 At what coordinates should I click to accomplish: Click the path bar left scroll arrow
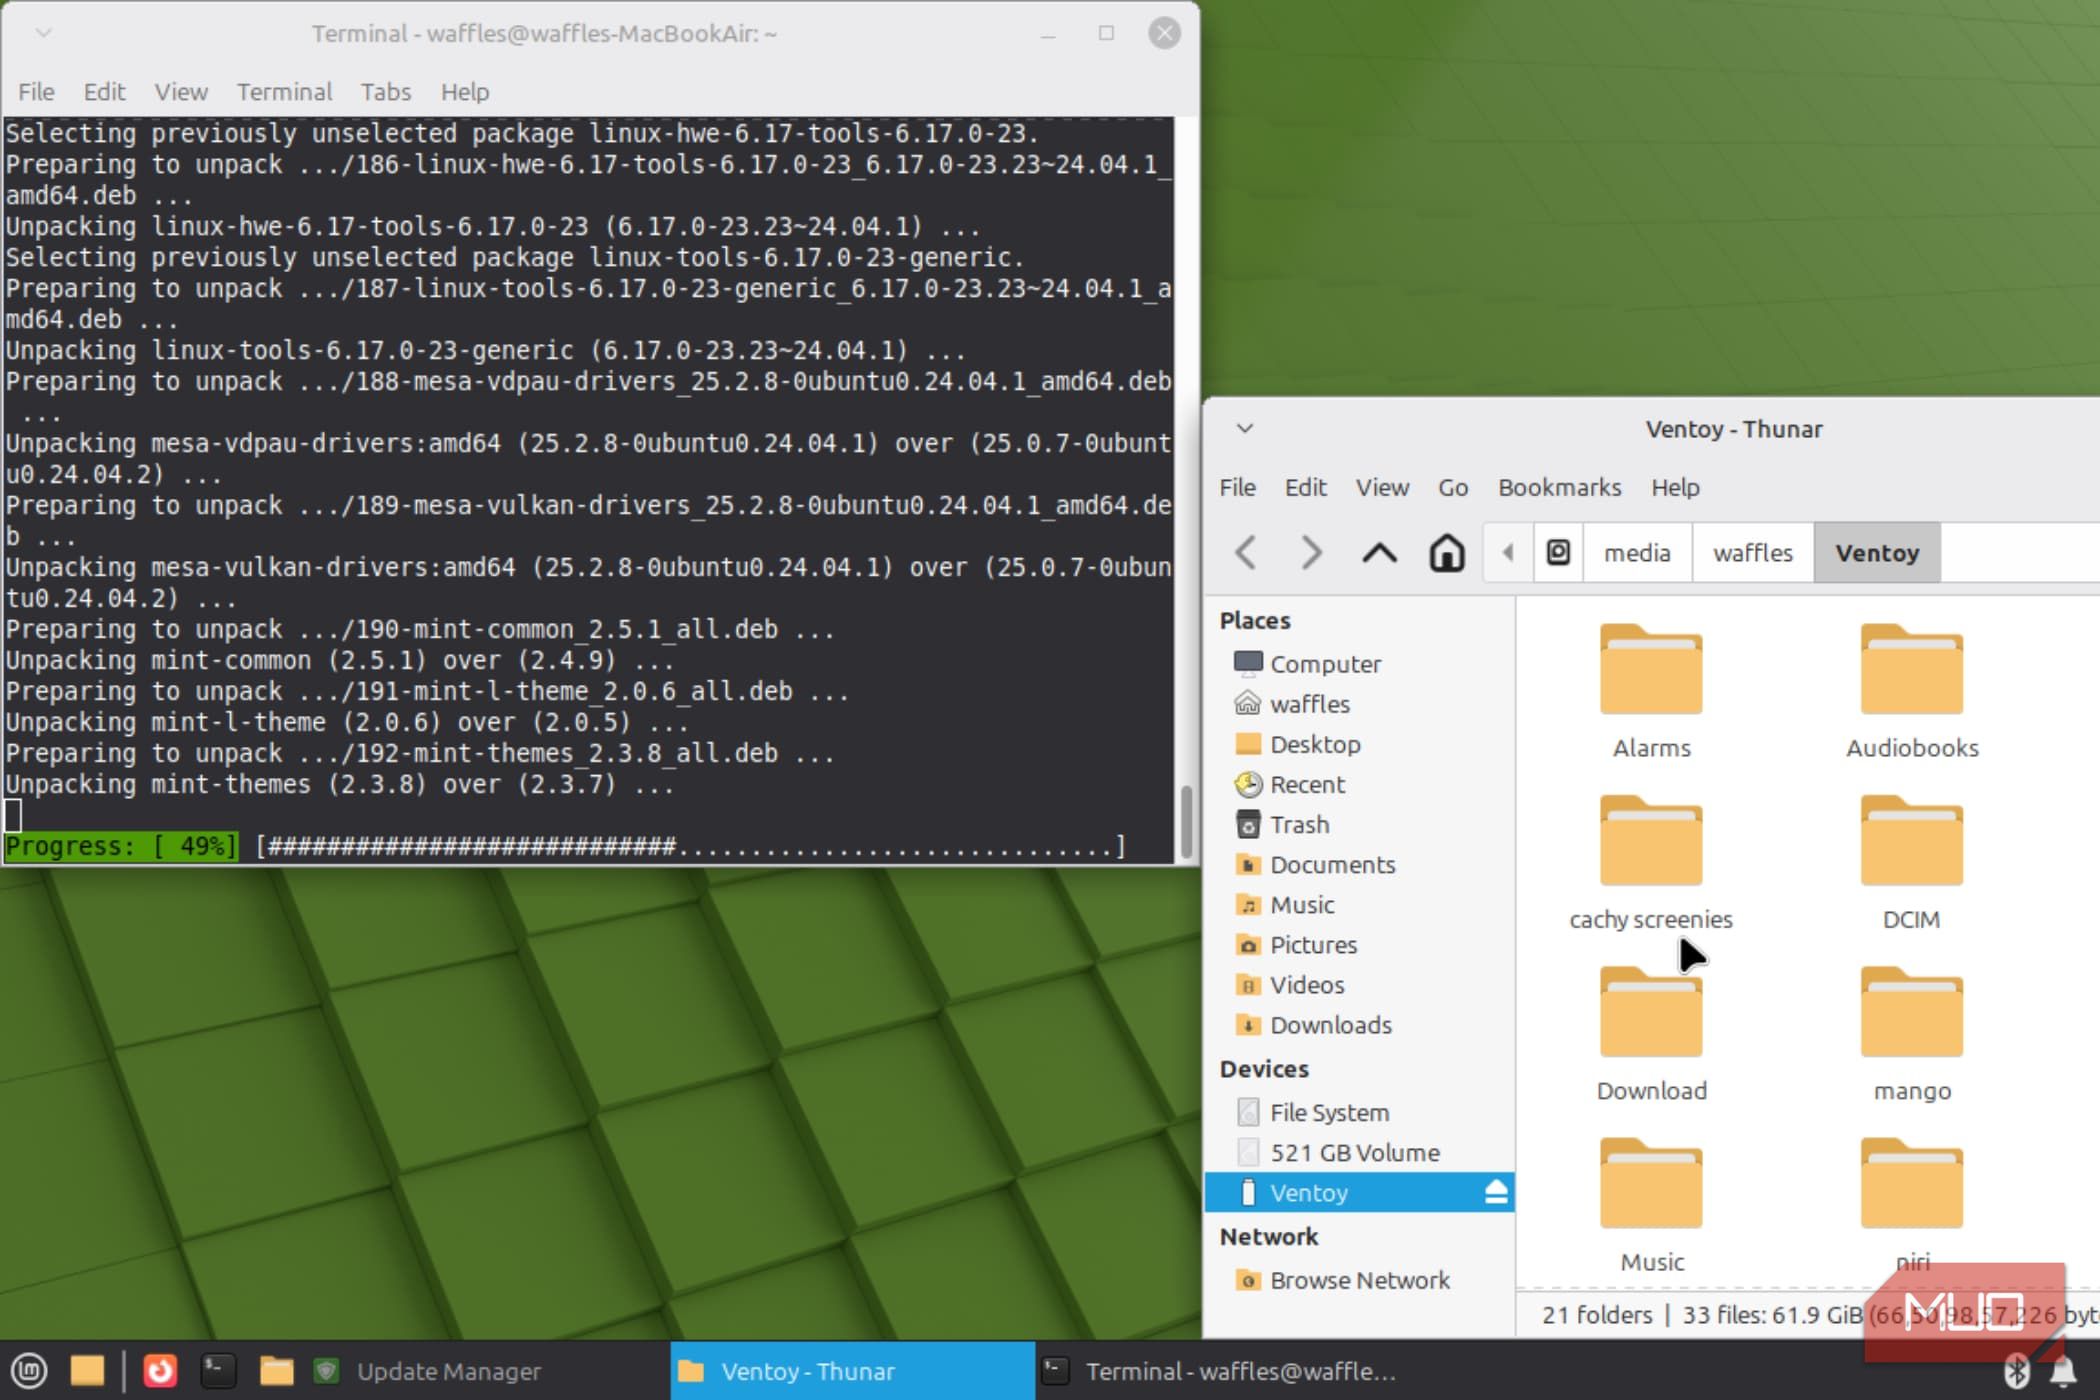[x=1508, y=552]
